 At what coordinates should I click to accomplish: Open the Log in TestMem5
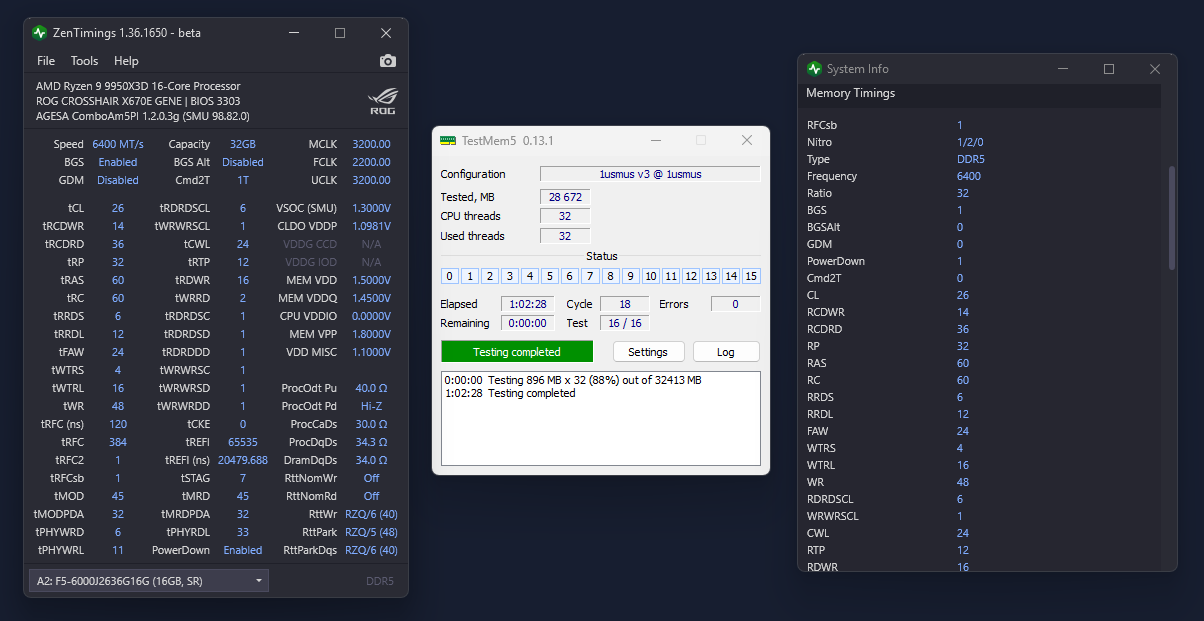(726, 352)
